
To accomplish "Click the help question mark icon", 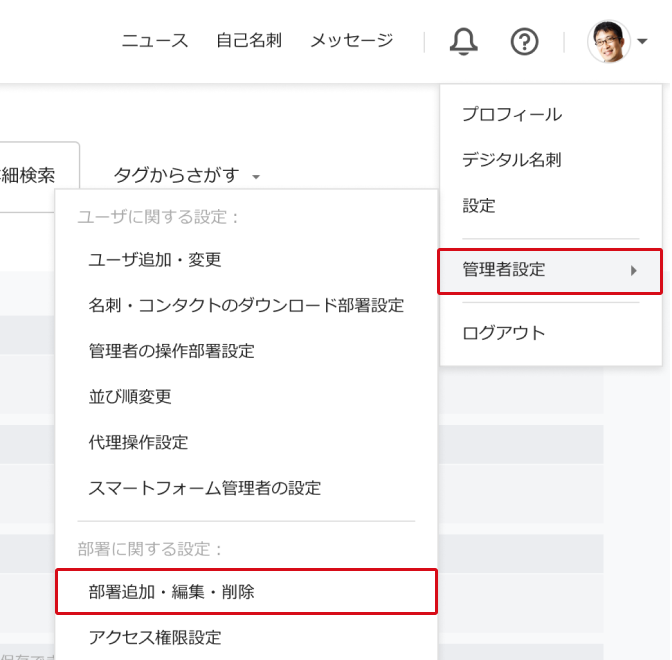I will click(524, 41).
